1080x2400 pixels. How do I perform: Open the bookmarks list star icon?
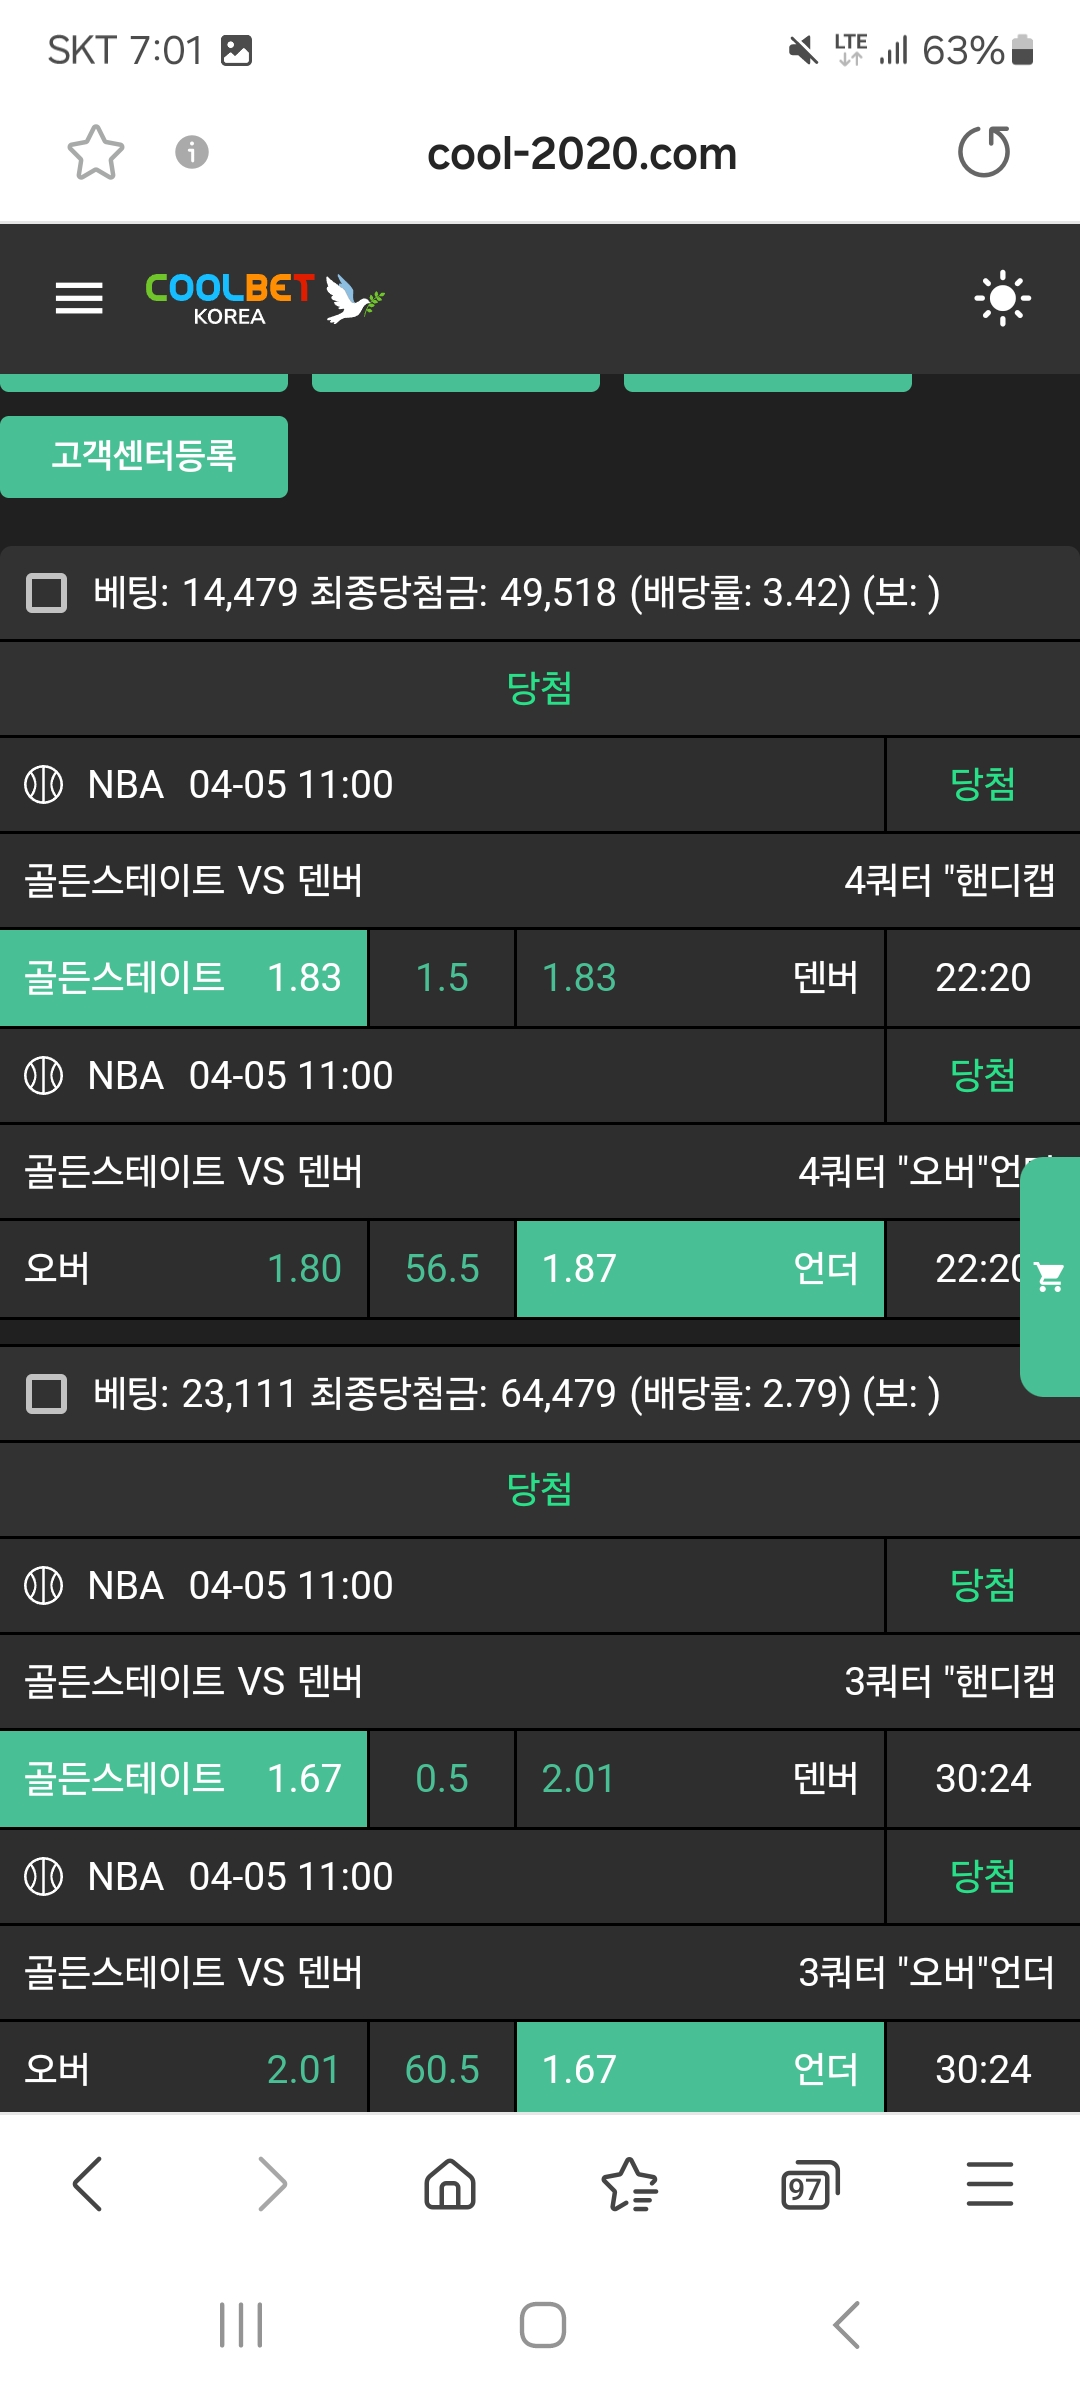[x=629, y=2183]
